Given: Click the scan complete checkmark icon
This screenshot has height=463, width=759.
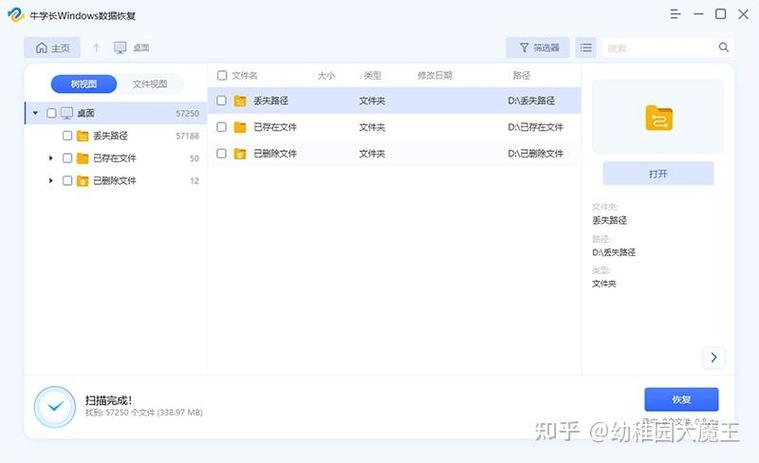Looking at the screenshot, I should tap(55, 407).
